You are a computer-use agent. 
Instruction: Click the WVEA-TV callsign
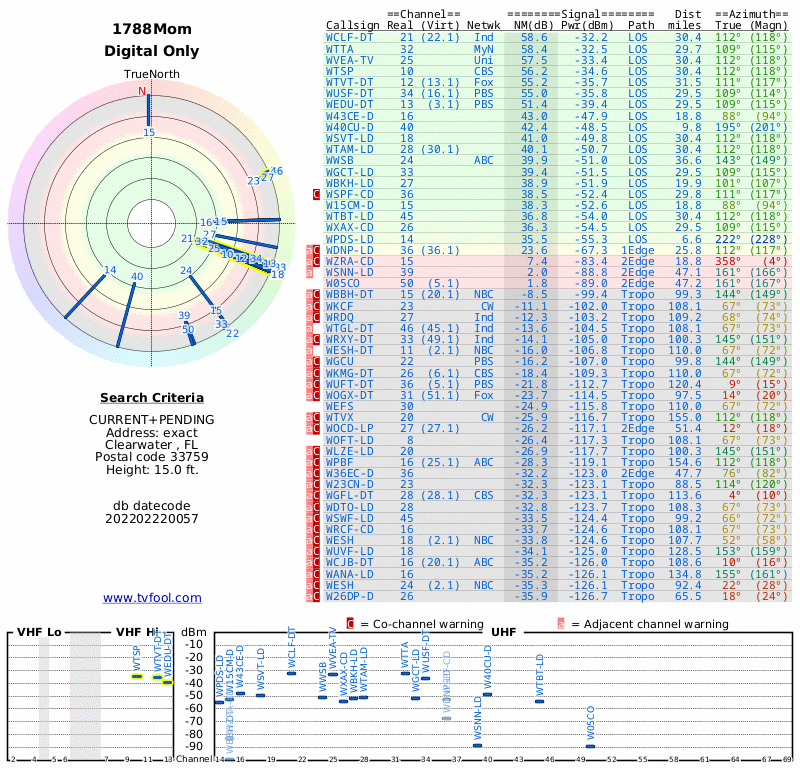point(349,60)
